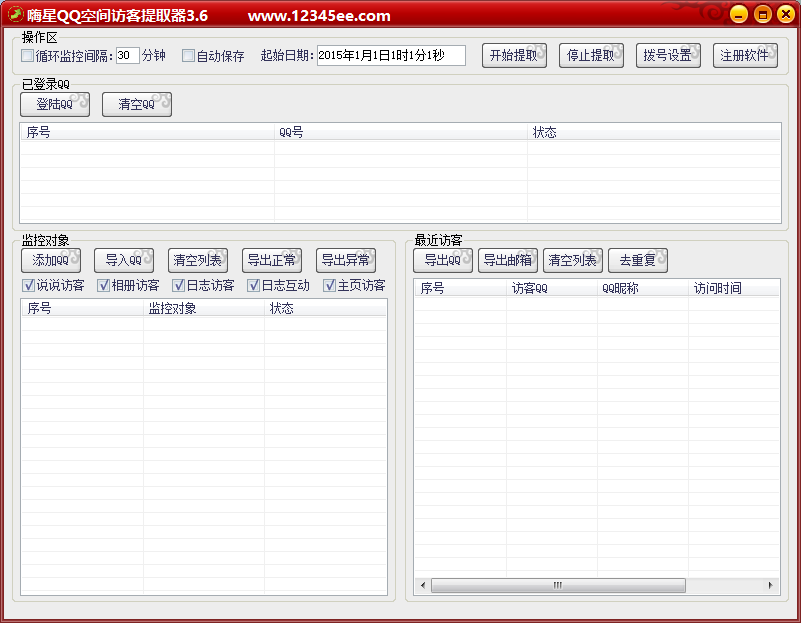The width and height of the screenshot is (801, 623).
Task: Minimize the window with the yellow button
Action: tap(739, 14)
